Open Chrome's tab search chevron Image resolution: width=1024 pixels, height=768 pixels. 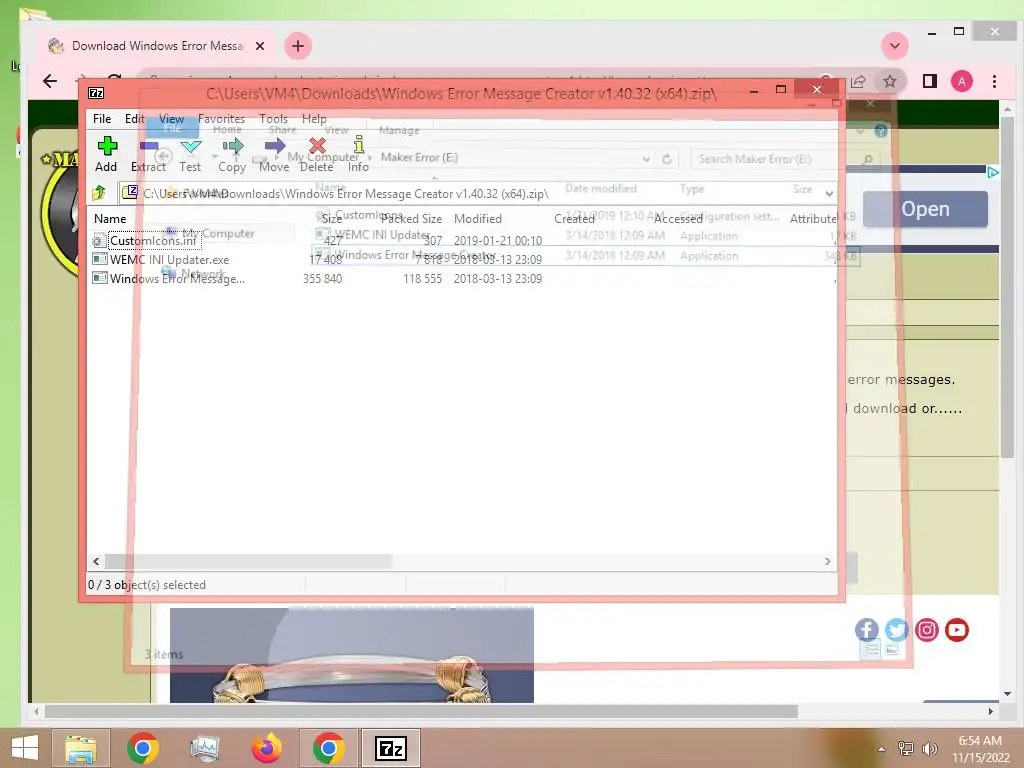click(x=895, y=46)
